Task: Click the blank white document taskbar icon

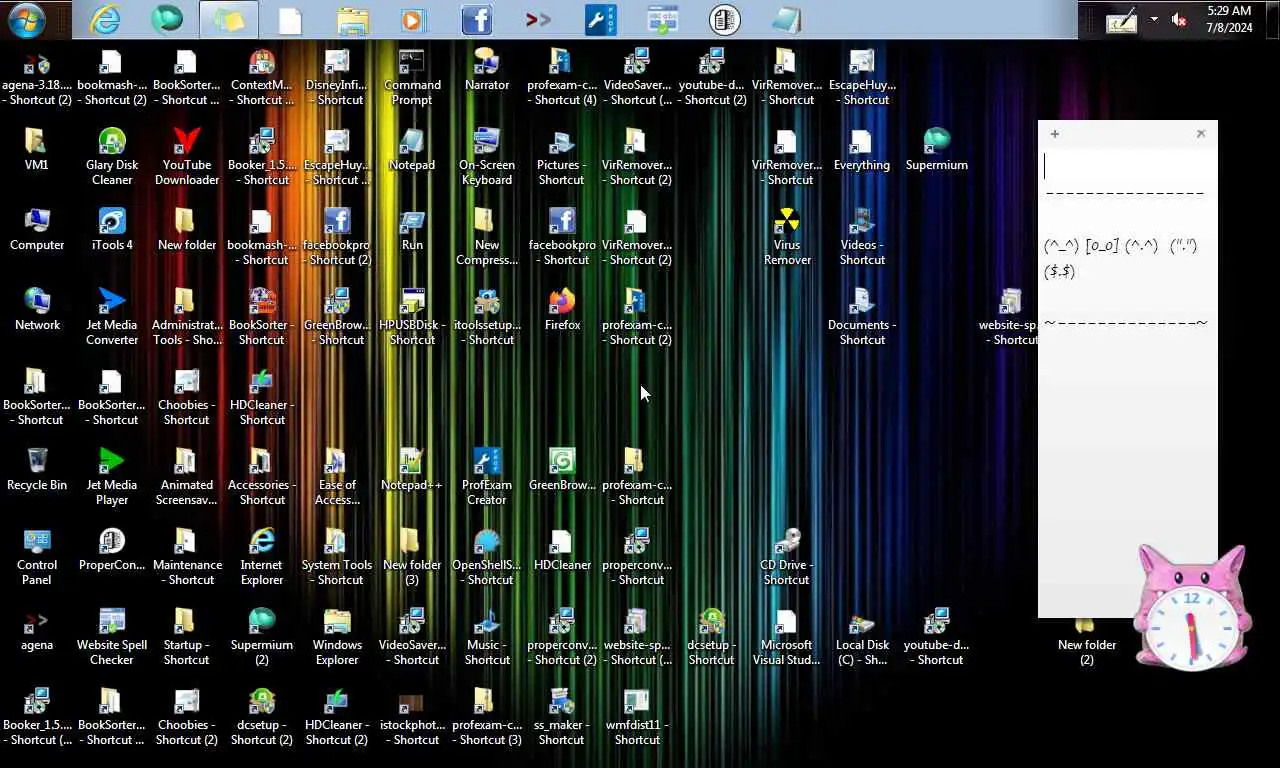Action: [290, 20]
